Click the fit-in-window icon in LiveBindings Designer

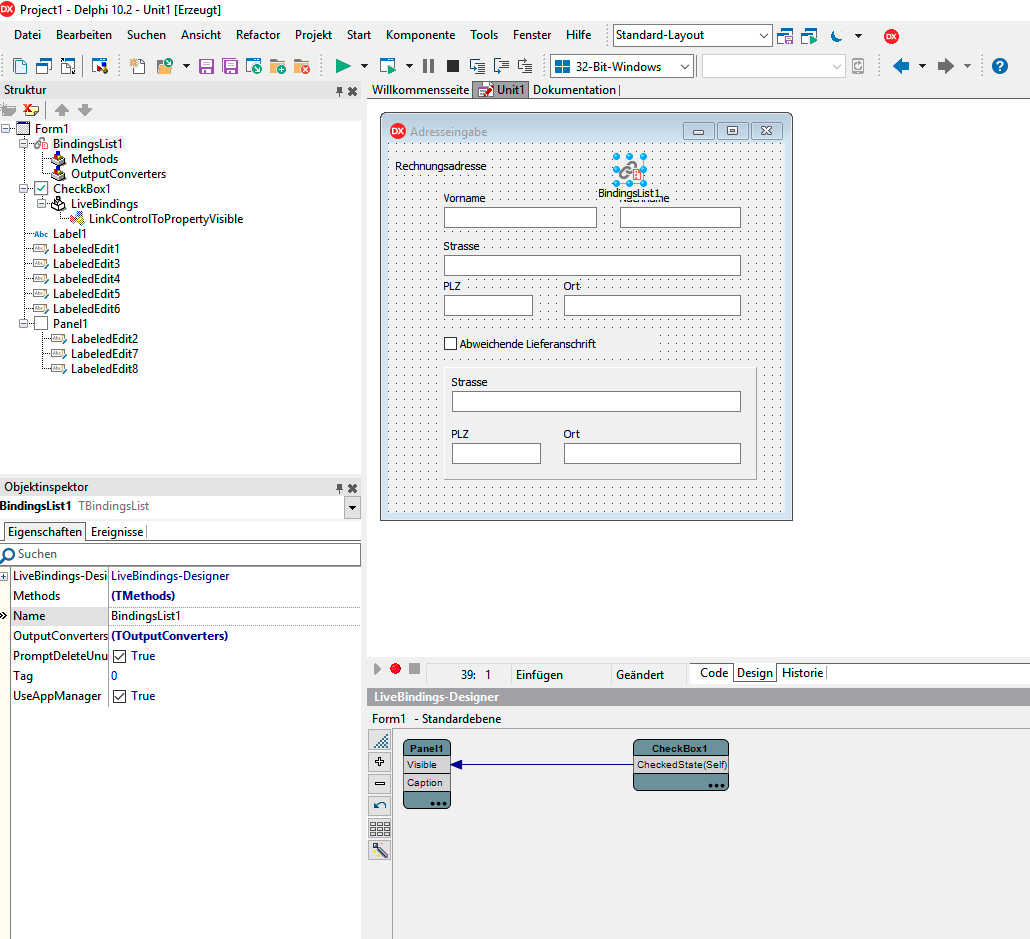(x=380, y=741)
